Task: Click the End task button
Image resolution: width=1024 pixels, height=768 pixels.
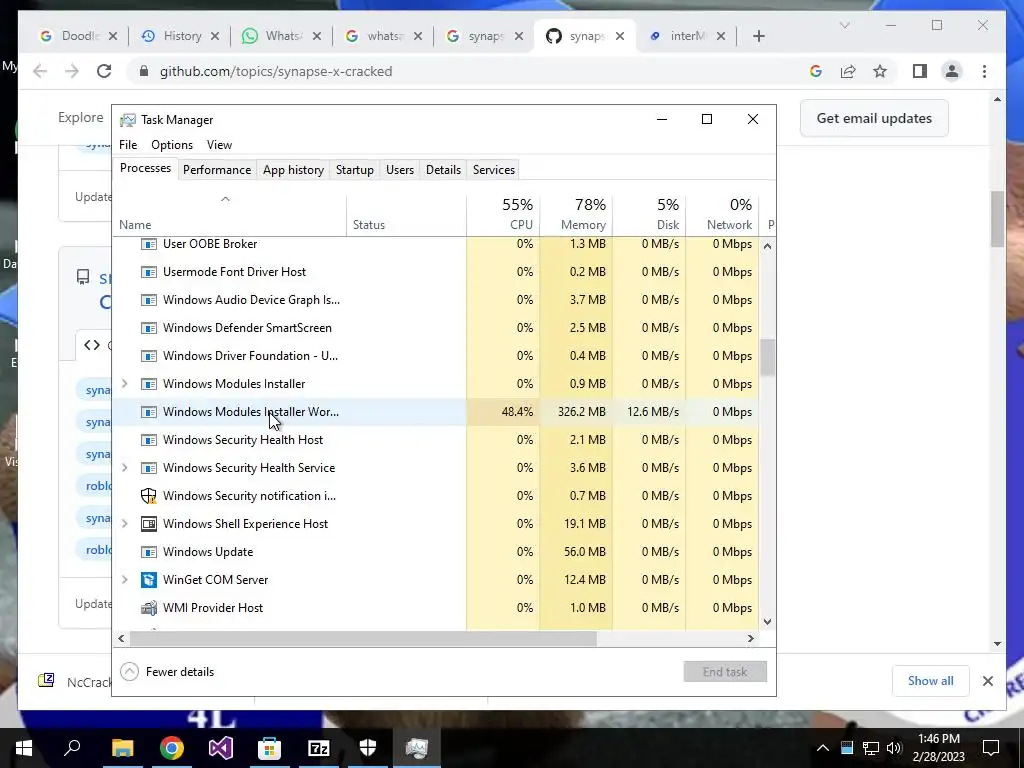Action: (x=725, y=671)
